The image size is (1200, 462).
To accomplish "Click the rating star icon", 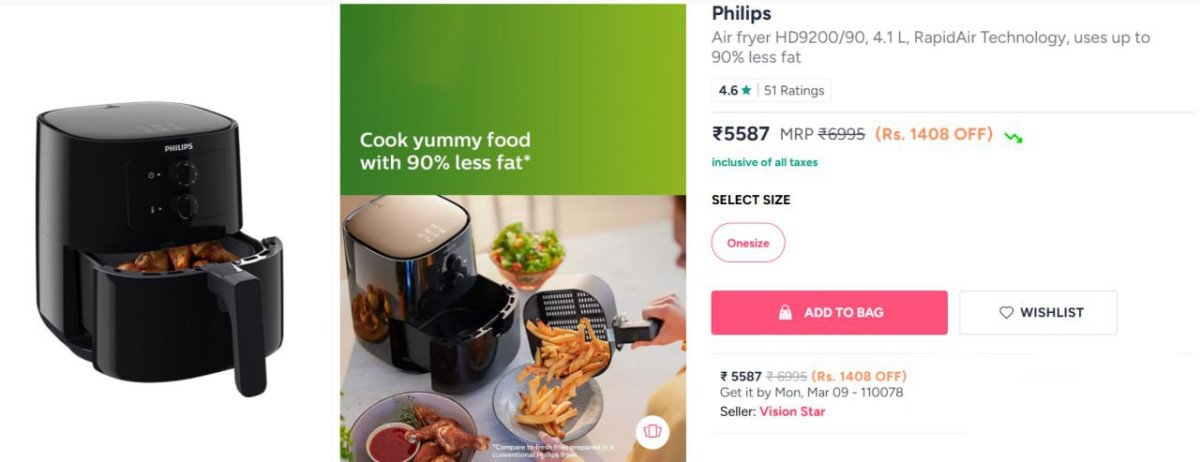I will [x=746, y=91].
